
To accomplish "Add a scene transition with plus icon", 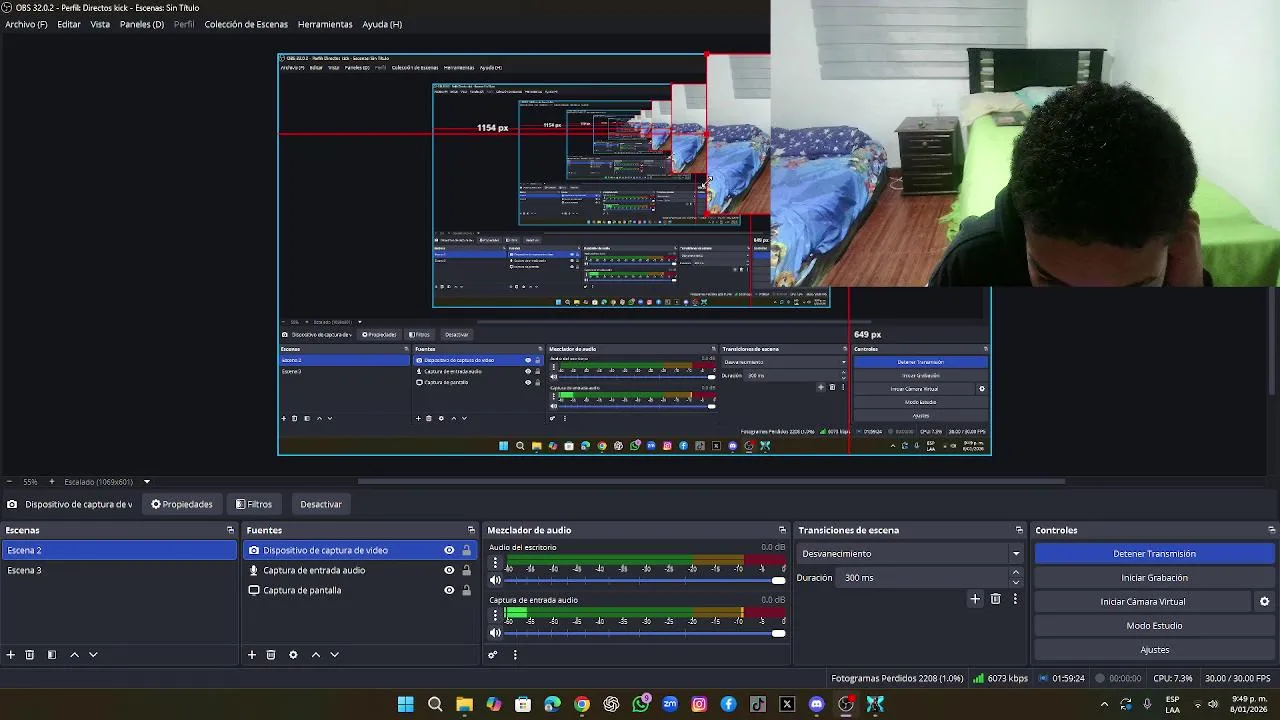I will (x=975, y=599).
